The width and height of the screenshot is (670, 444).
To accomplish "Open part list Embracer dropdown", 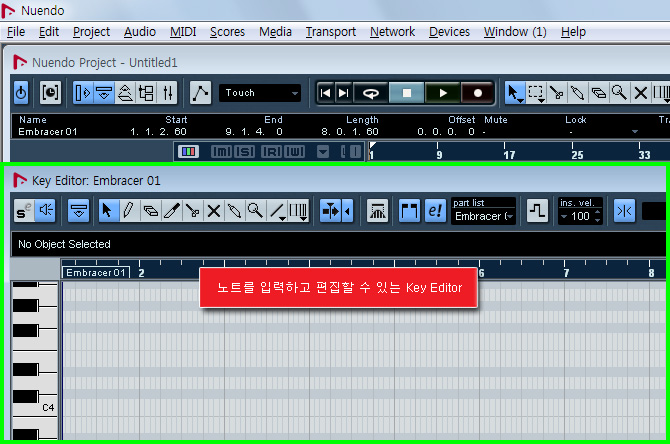I will [483, 217].
